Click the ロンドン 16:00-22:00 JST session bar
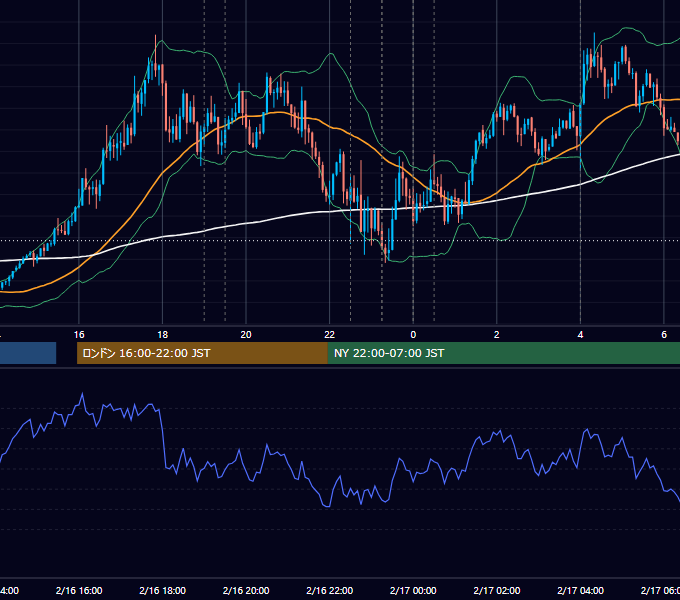 [x=202, y=353]
